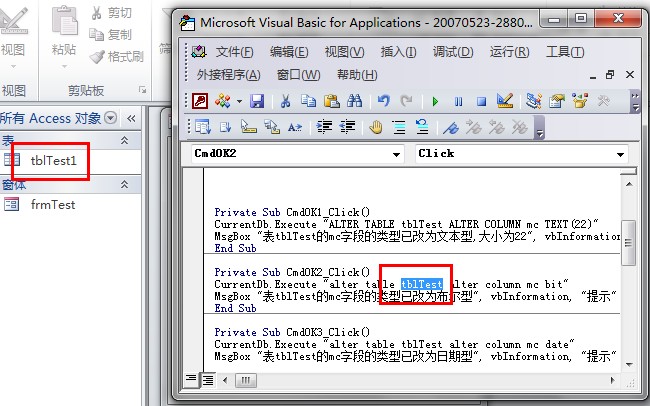Click the code window's vertical scrollbar thumb
650x406 pixels.
pos(628,243)
